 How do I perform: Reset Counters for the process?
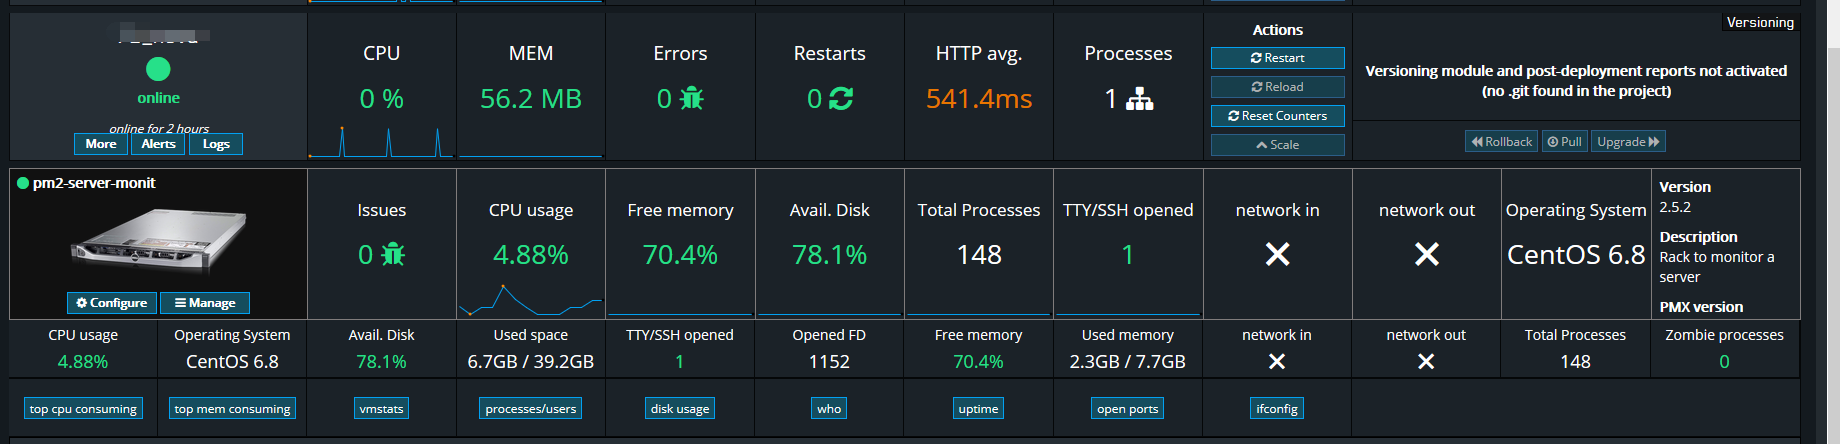click(1277, 116)
